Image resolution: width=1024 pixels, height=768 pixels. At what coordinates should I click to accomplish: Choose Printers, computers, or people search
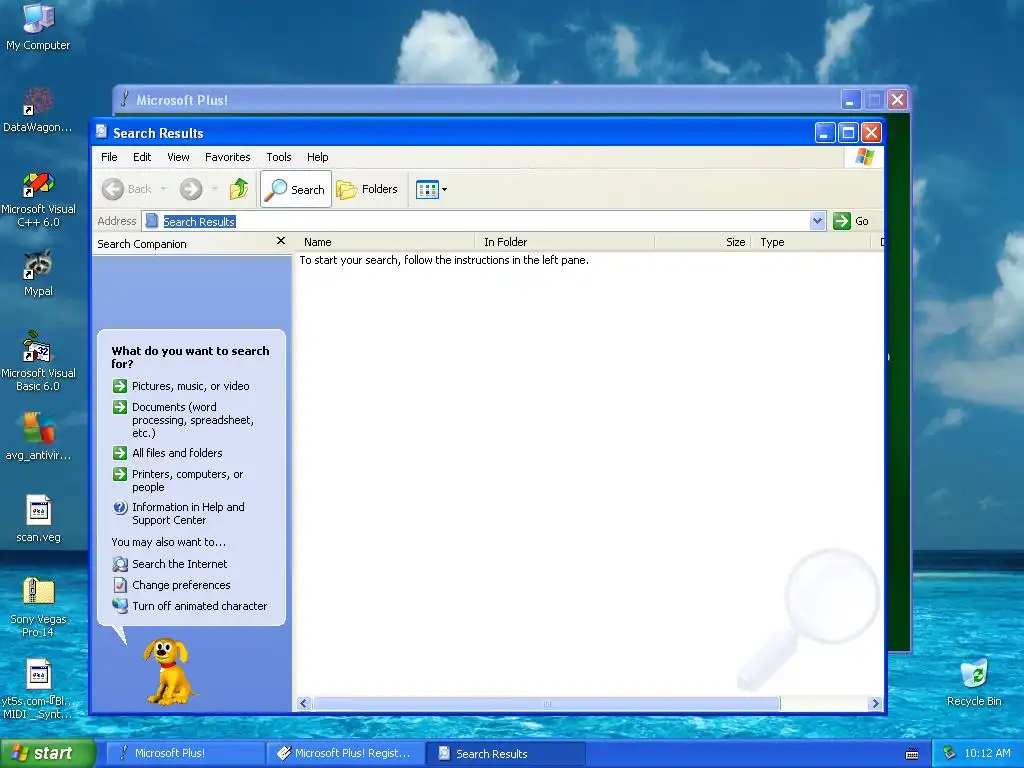[x=178, y=480]
